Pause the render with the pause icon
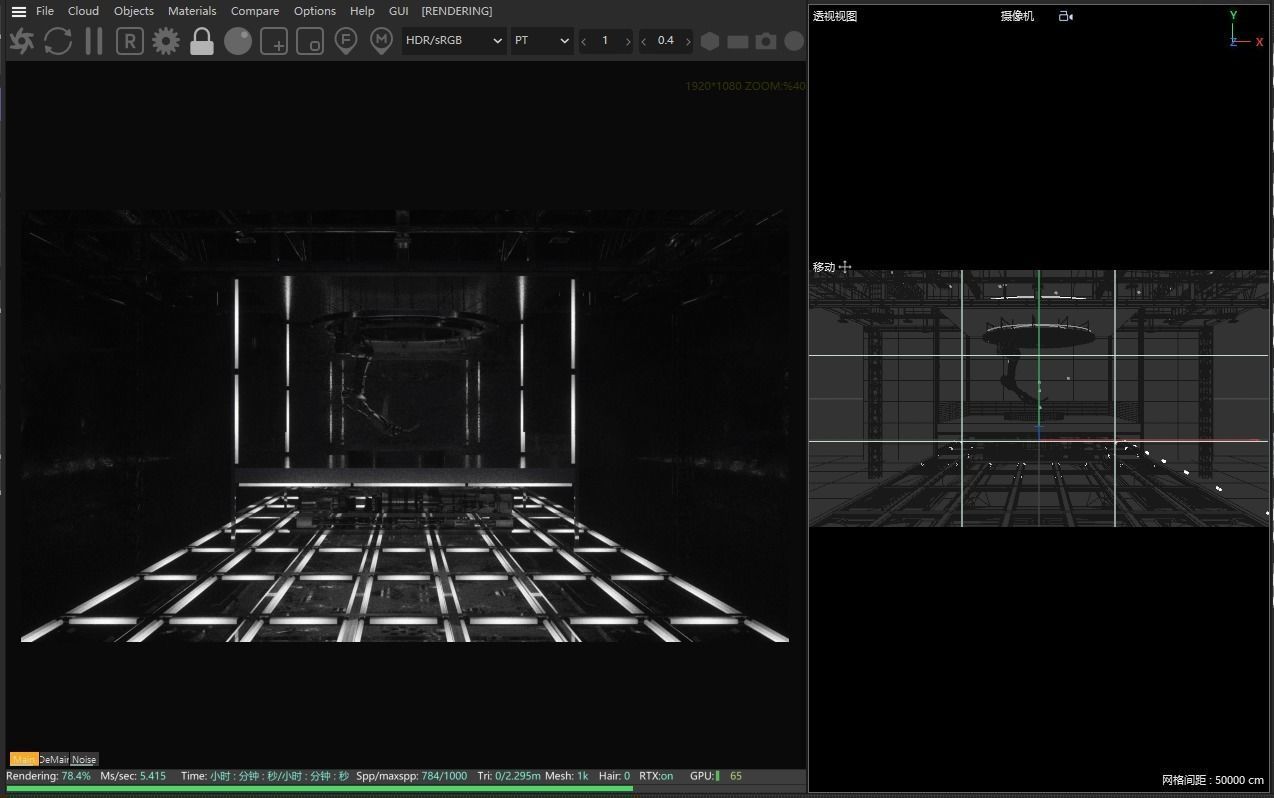 pyautogui.click(x=94, y=41)
